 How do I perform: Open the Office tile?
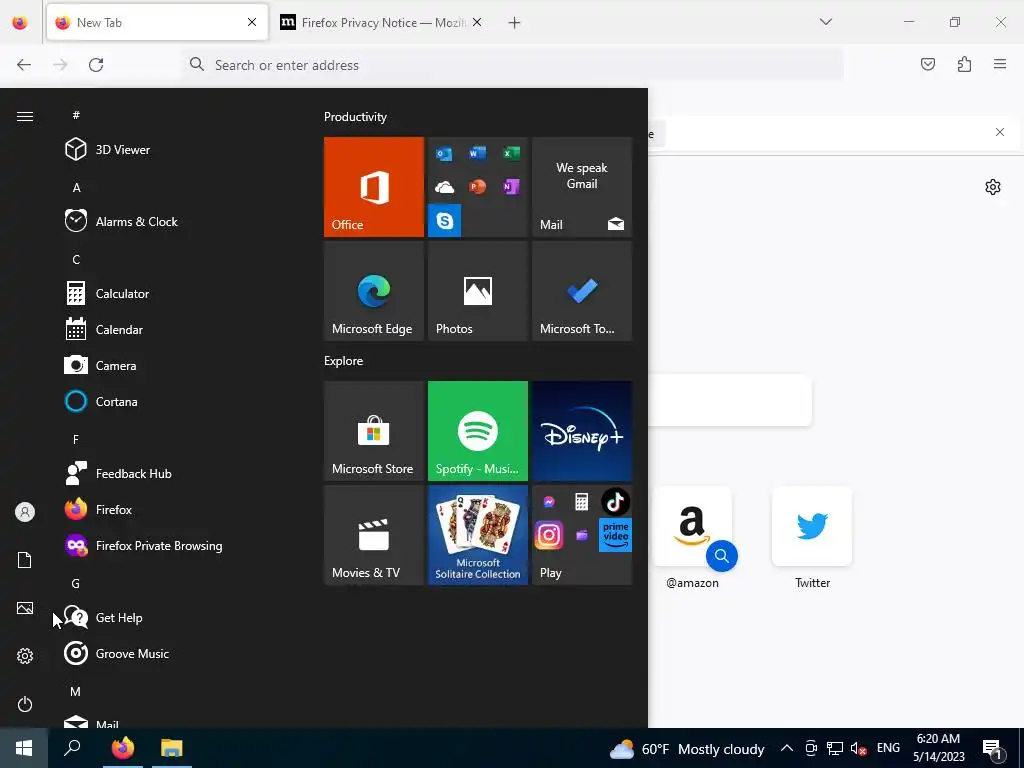tap(374, 187)
